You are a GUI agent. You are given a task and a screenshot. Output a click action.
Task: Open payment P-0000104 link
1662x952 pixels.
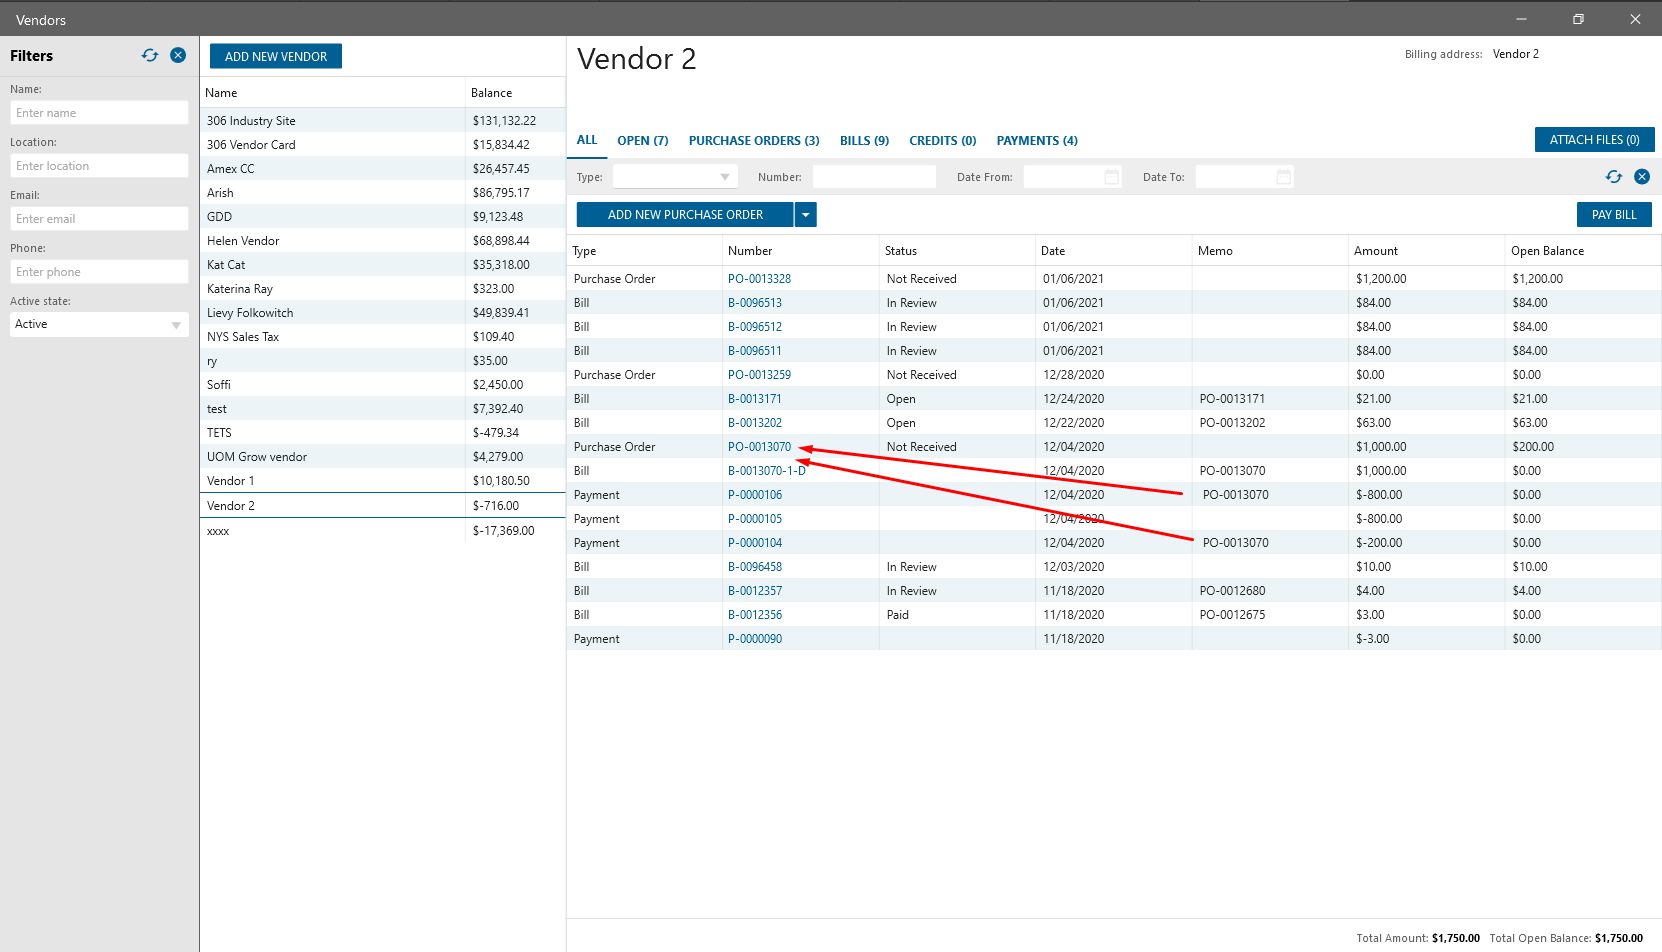coord(755,543)
